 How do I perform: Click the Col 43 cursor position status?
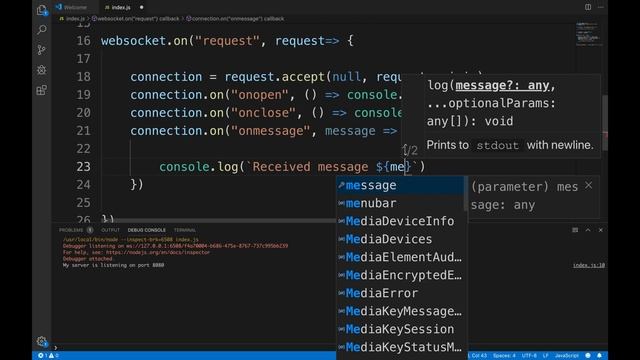[478, 356]
